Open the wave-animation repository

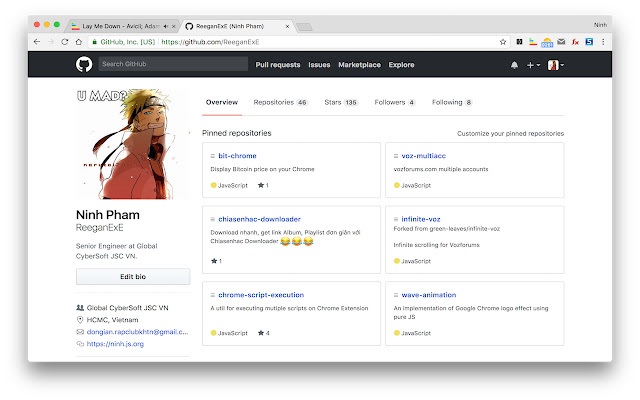pos(429,295)
